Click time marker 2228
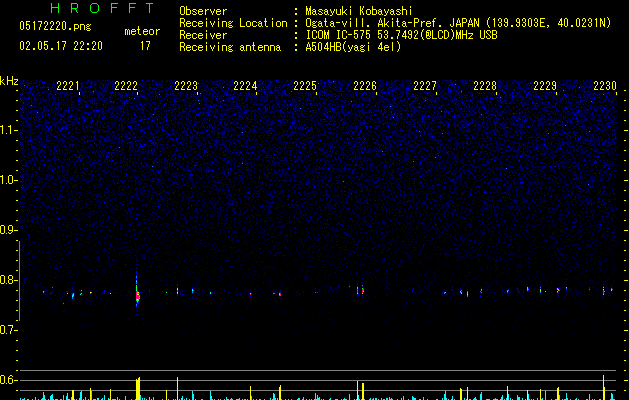 tap(485, 85)
